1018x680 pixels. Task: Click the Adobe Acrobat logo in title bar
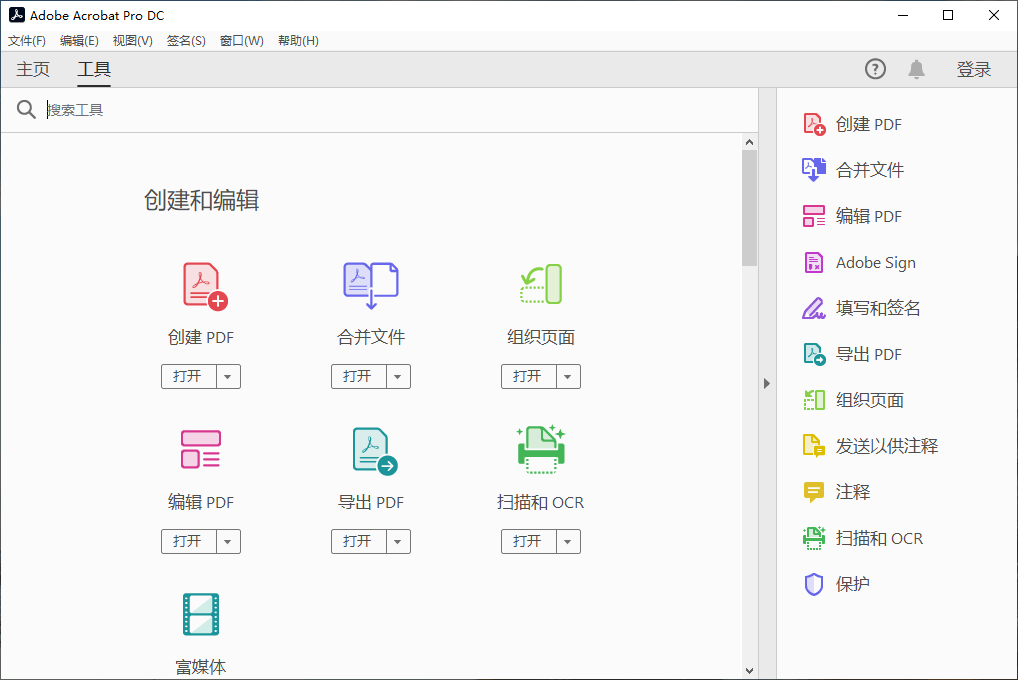17,15
